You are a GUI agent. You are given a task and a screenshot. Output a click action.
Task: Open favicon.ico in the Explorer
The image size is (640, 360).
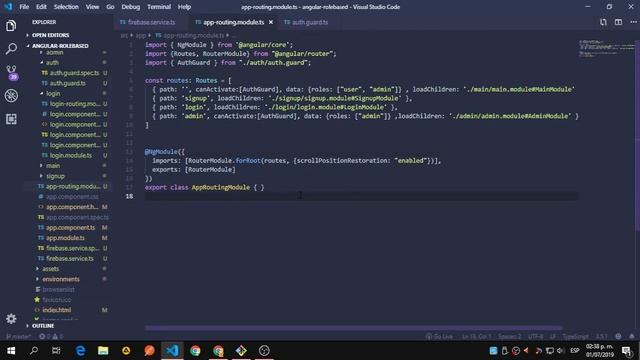tap(56, 300)
